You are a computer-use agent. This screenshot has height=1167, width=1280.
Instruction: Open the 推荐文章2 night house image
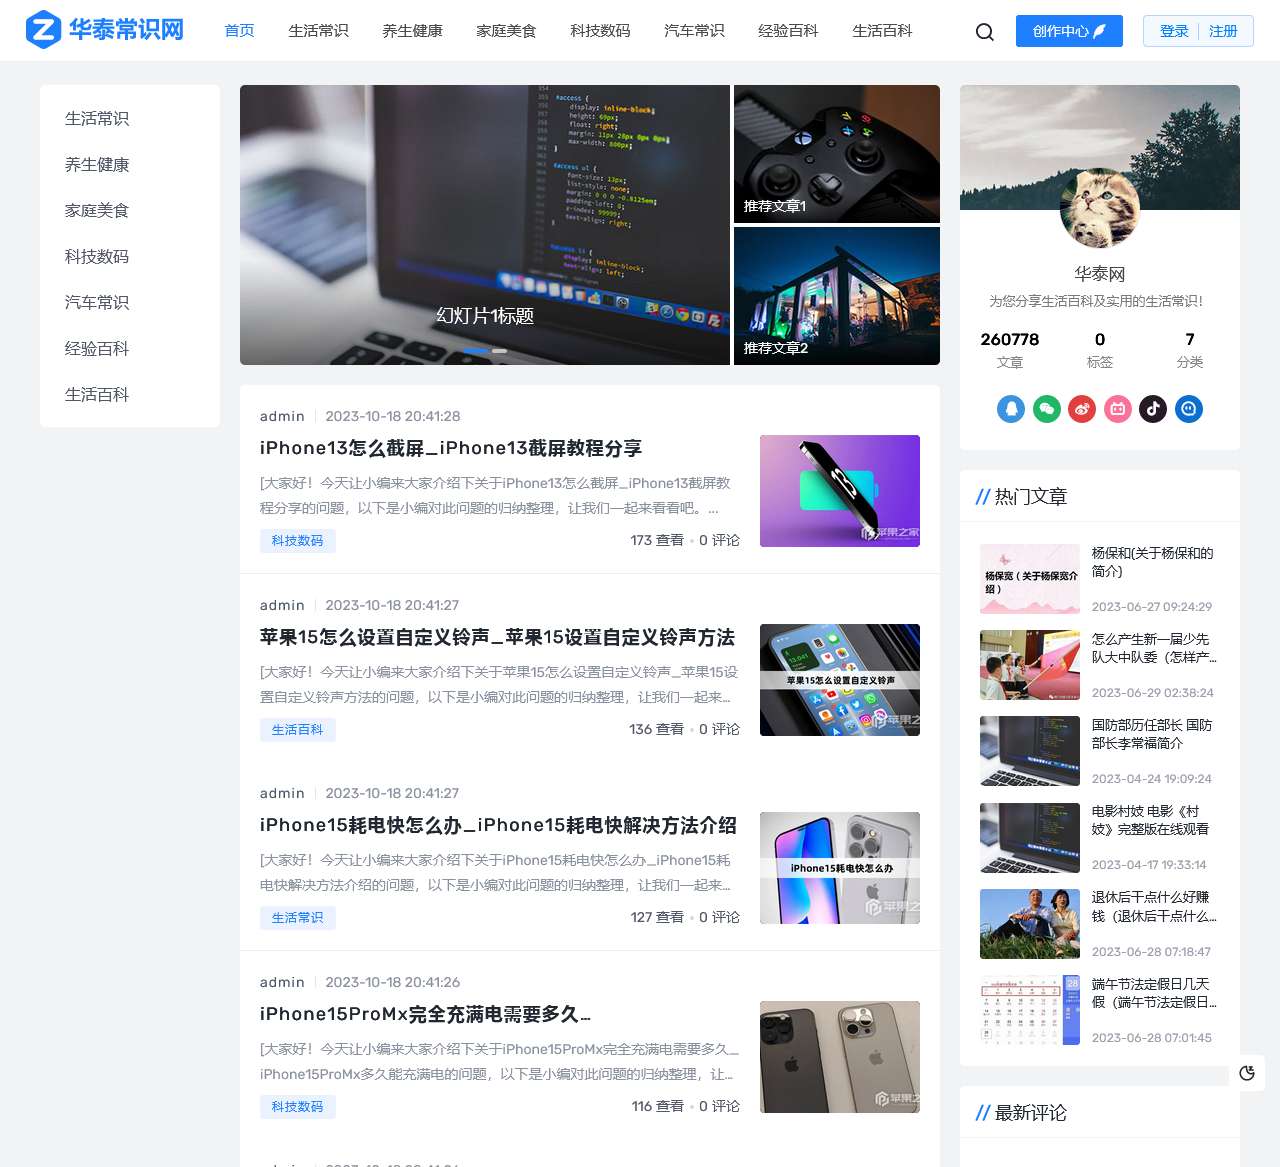coord(837,296)
